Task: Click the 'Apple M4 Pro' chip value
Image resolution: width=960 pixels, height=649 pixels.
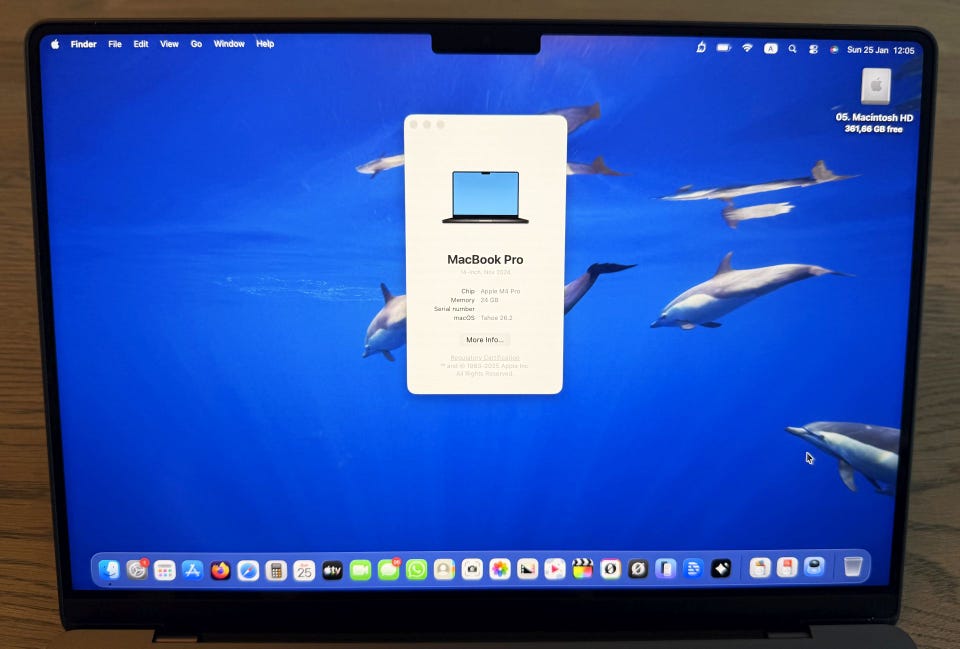Action: coord(500,291)
